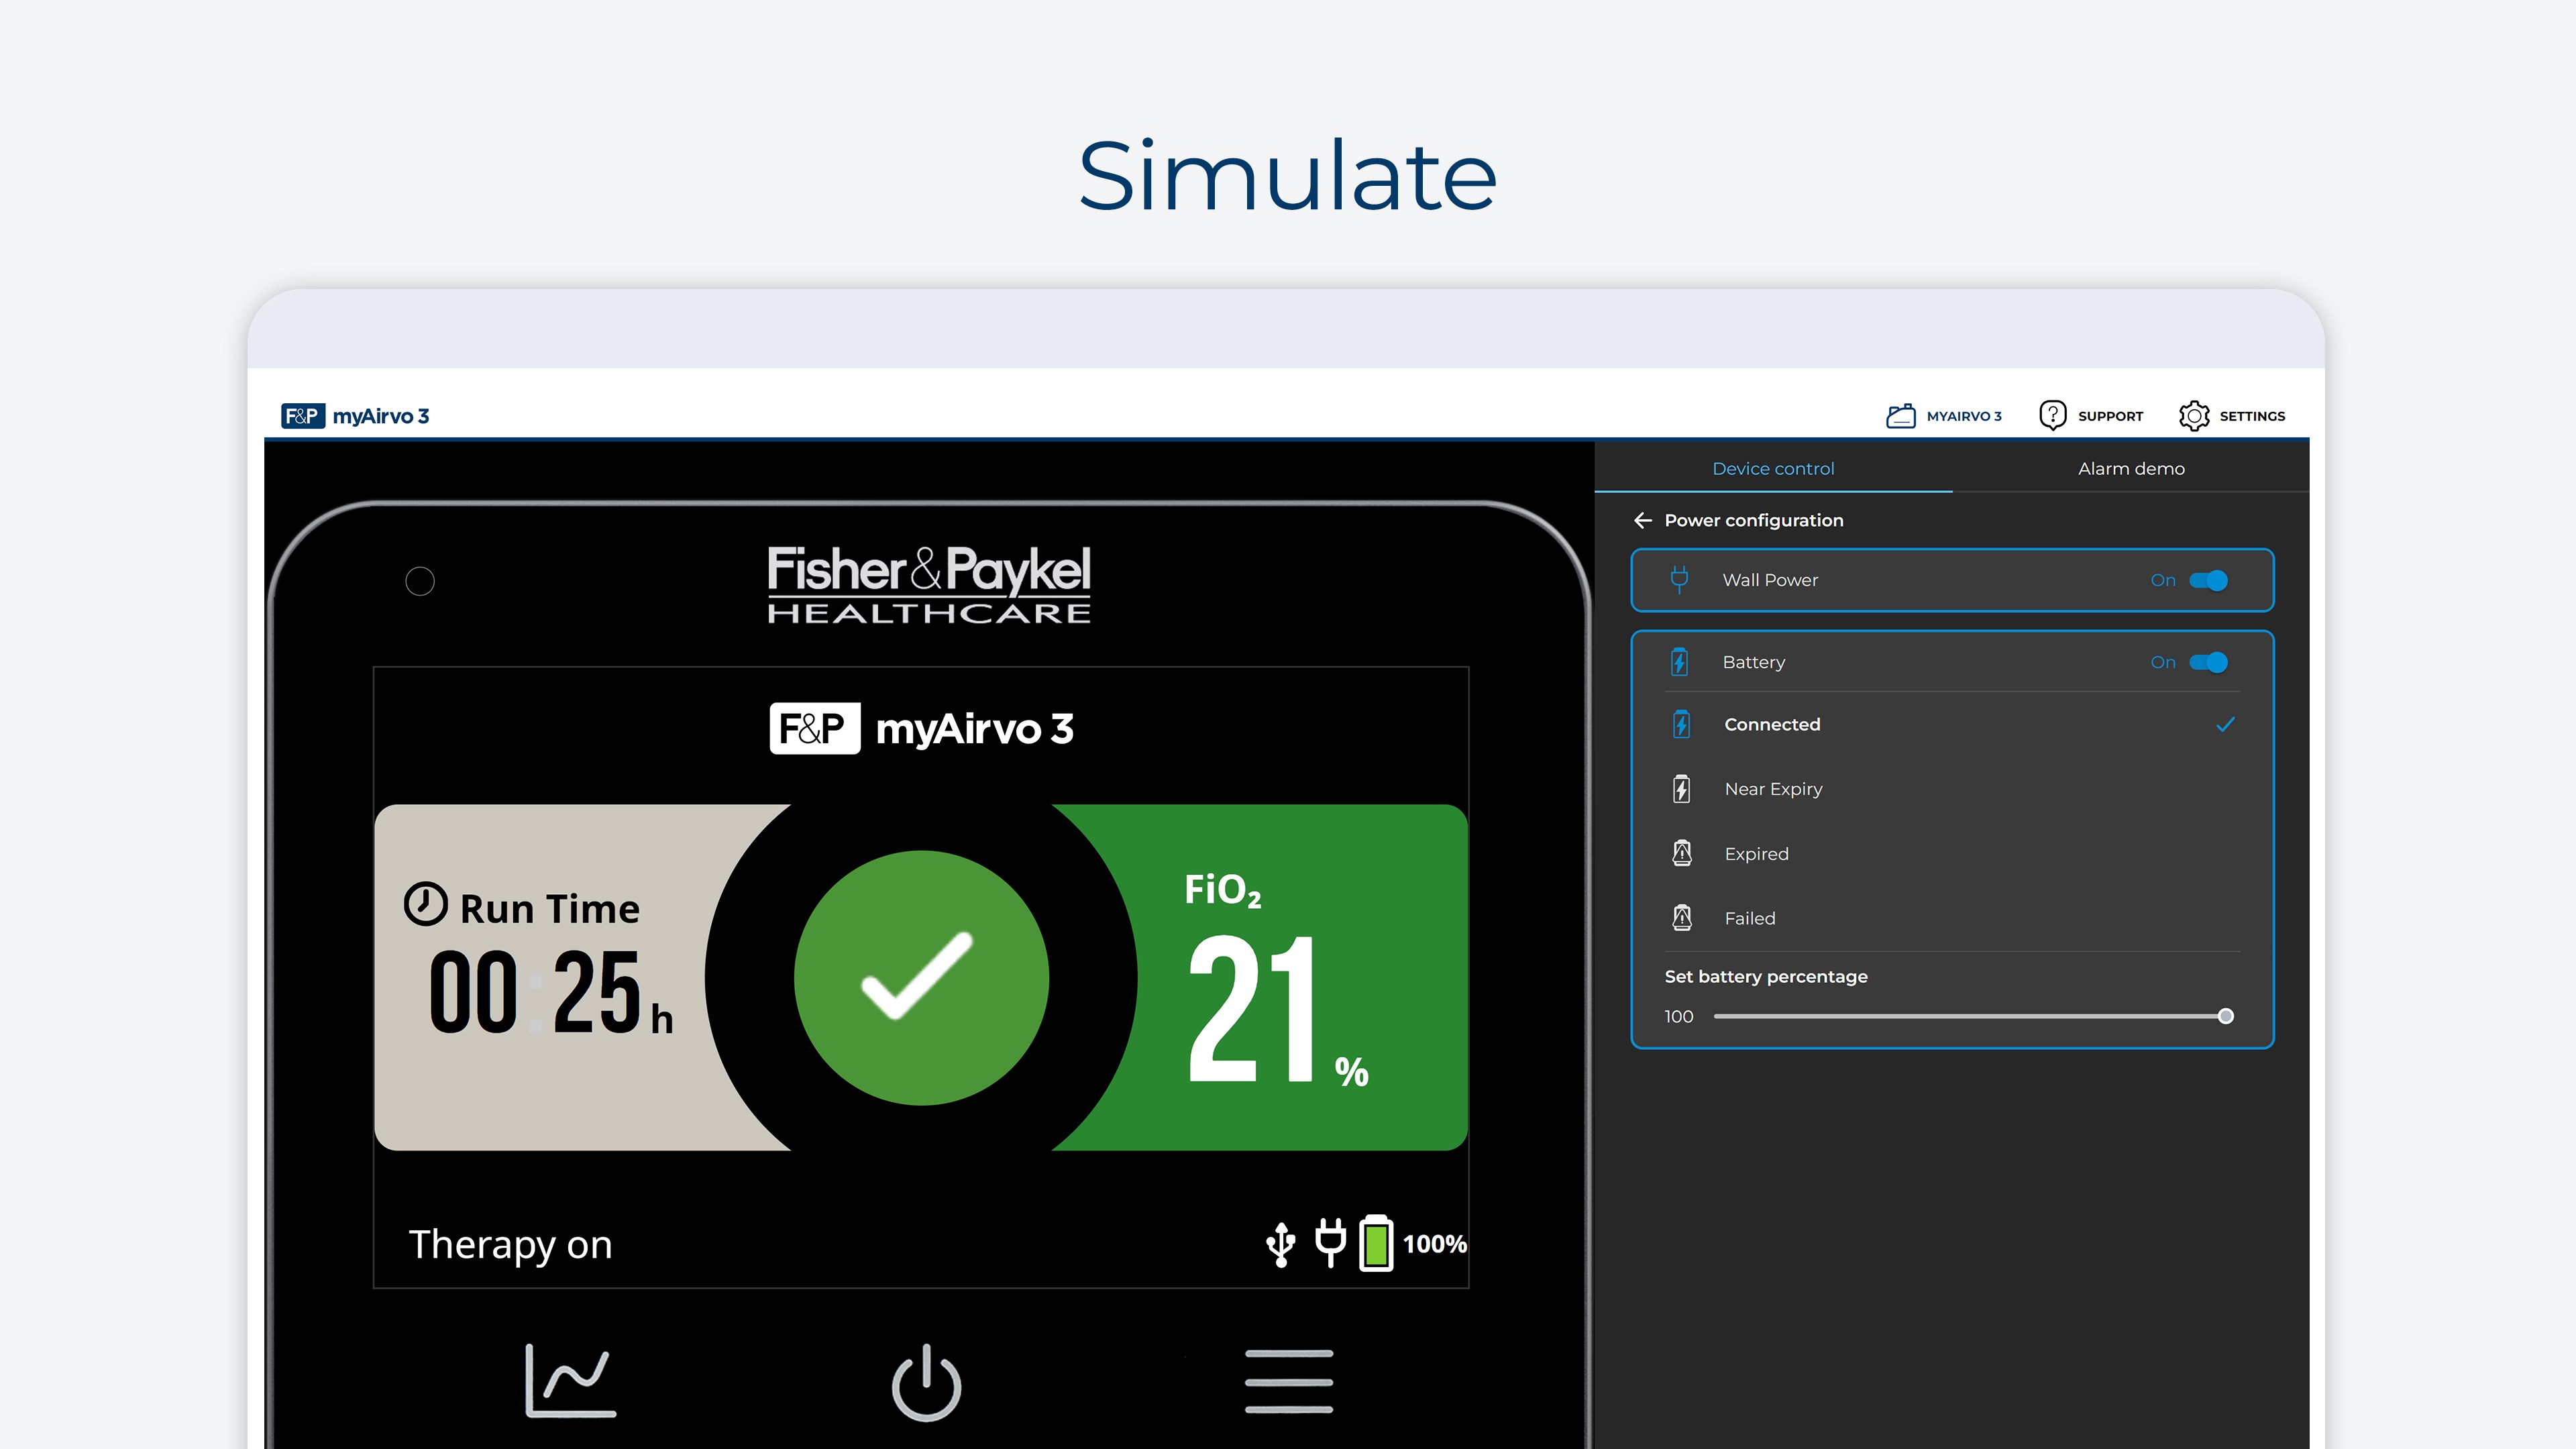The image size is (2576, 1449).
Task: Disable the Battery toggle switch
Action: [2208, 662]
